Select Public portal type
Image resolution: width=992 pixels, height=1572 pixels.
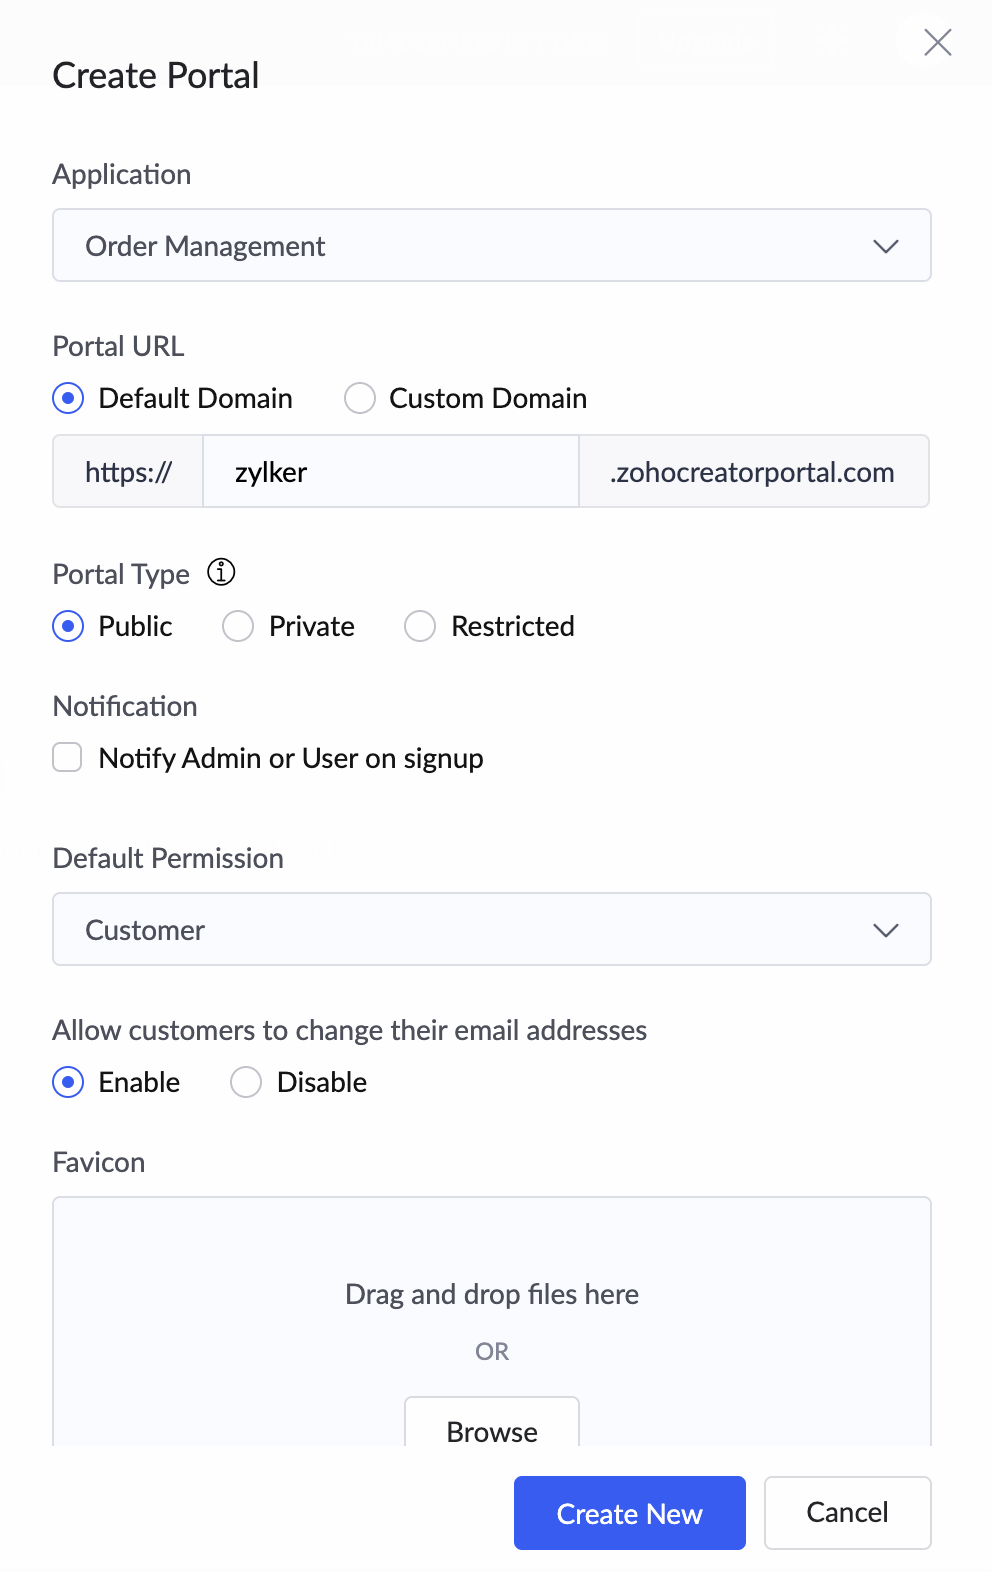[68, 626]
